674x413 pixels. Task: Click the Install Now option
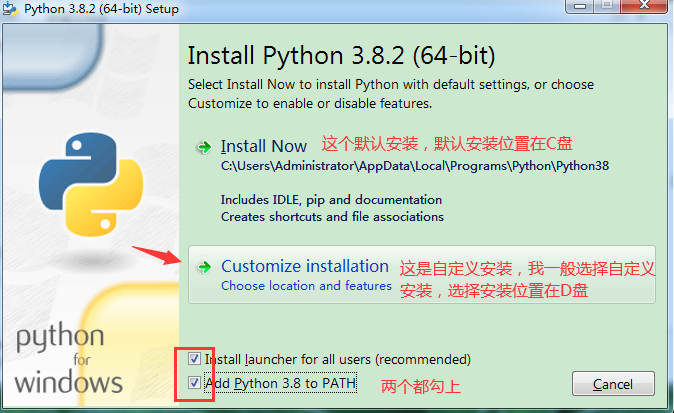263,147
